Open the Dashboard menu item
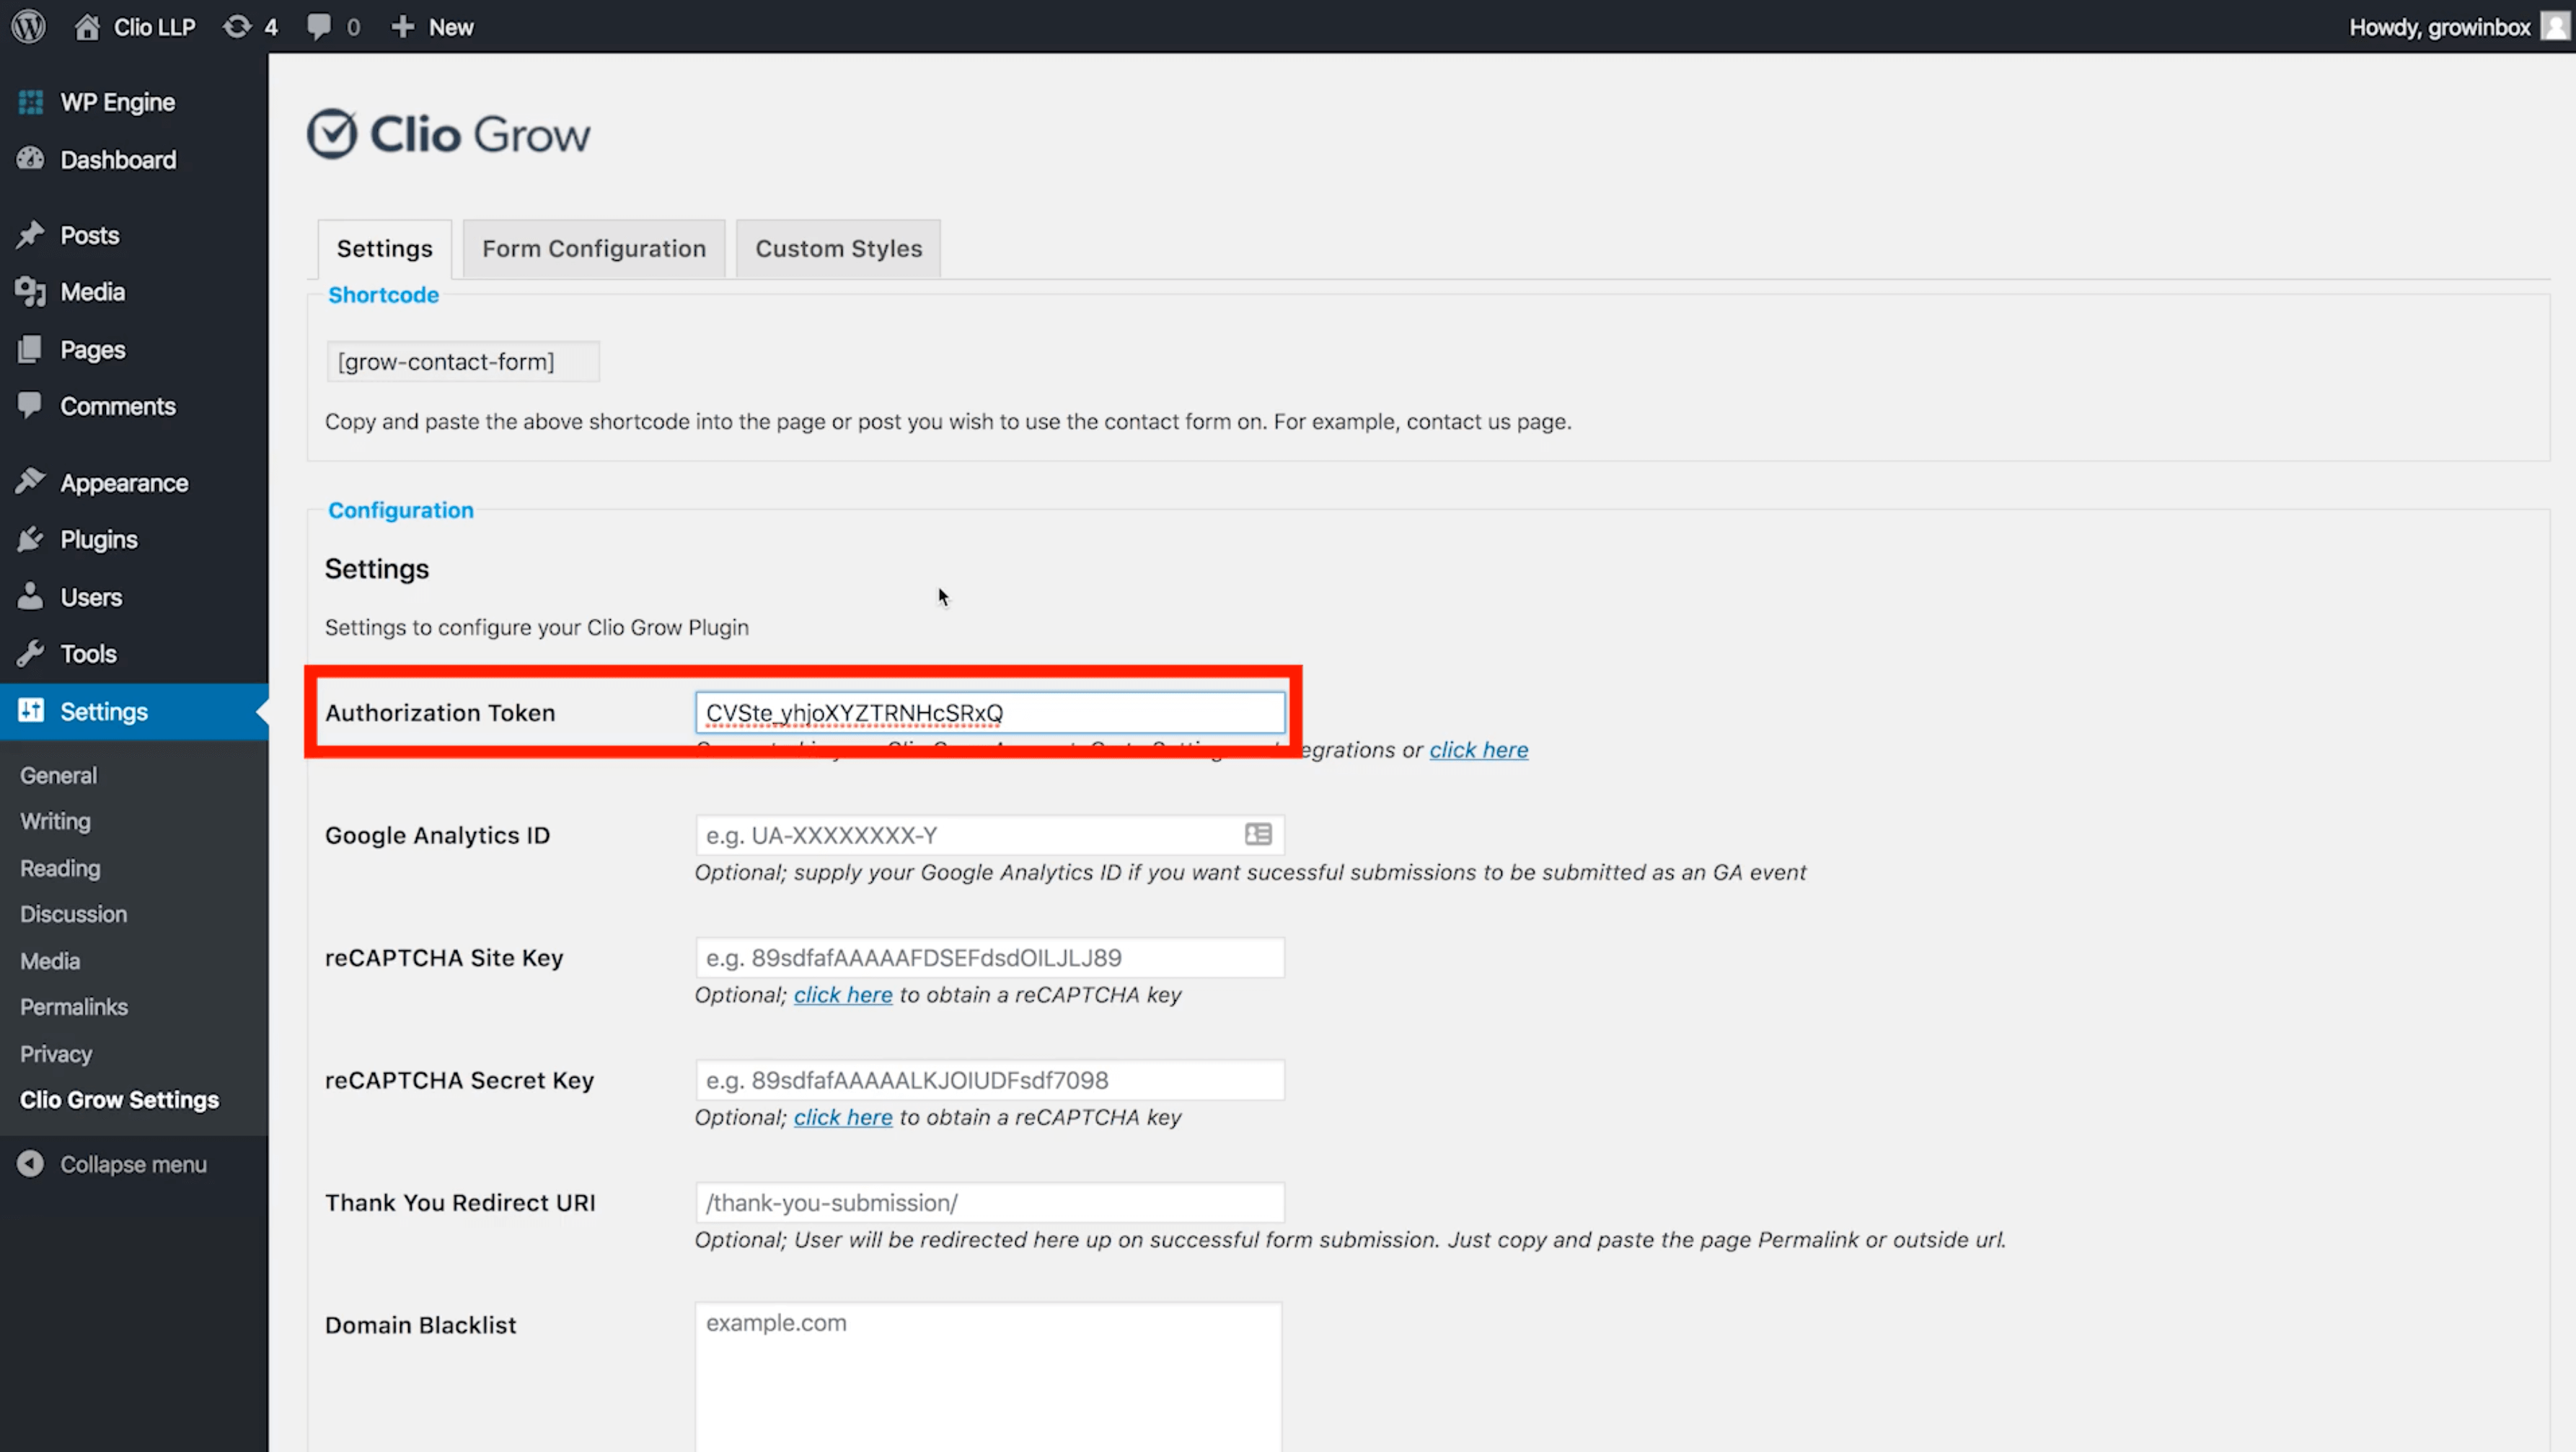The width and height of the screenshot is (2576, 1452). coord(117,160)
